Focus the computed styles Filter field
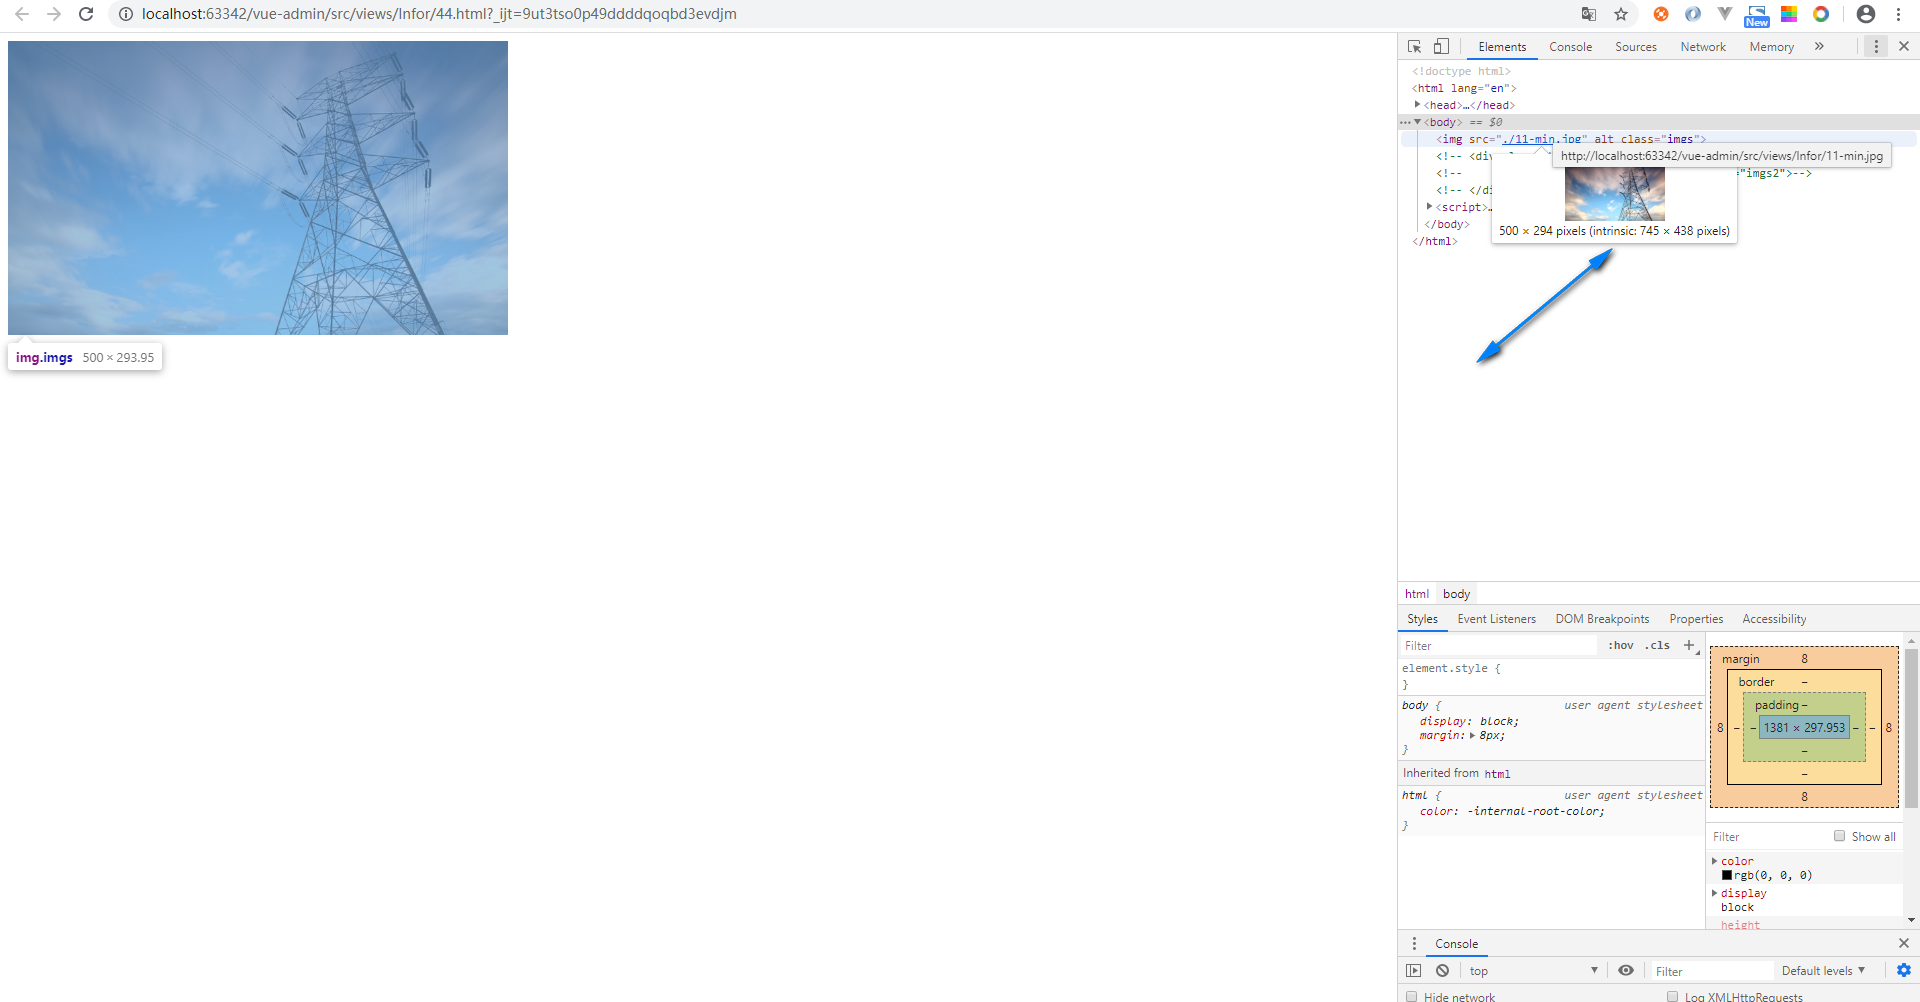The height and width of the screenshot is (1002, 1920). click(x=1767, y=837)
